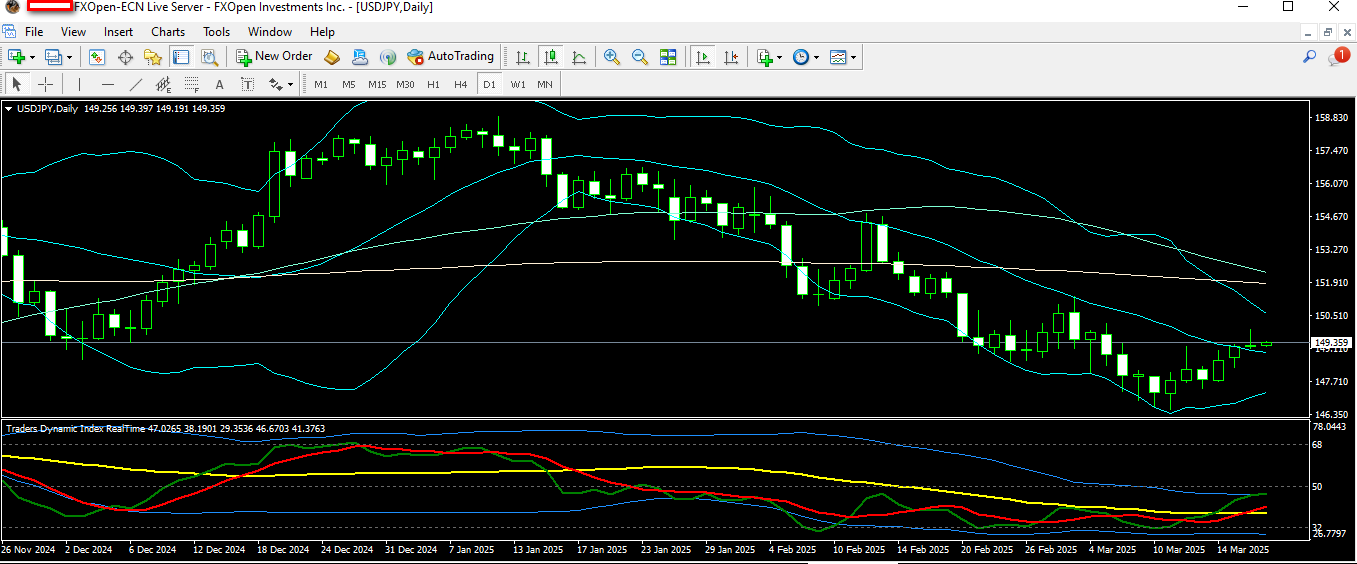
Task: Click the 149.359 current price label
Action: click(1332, 342)
